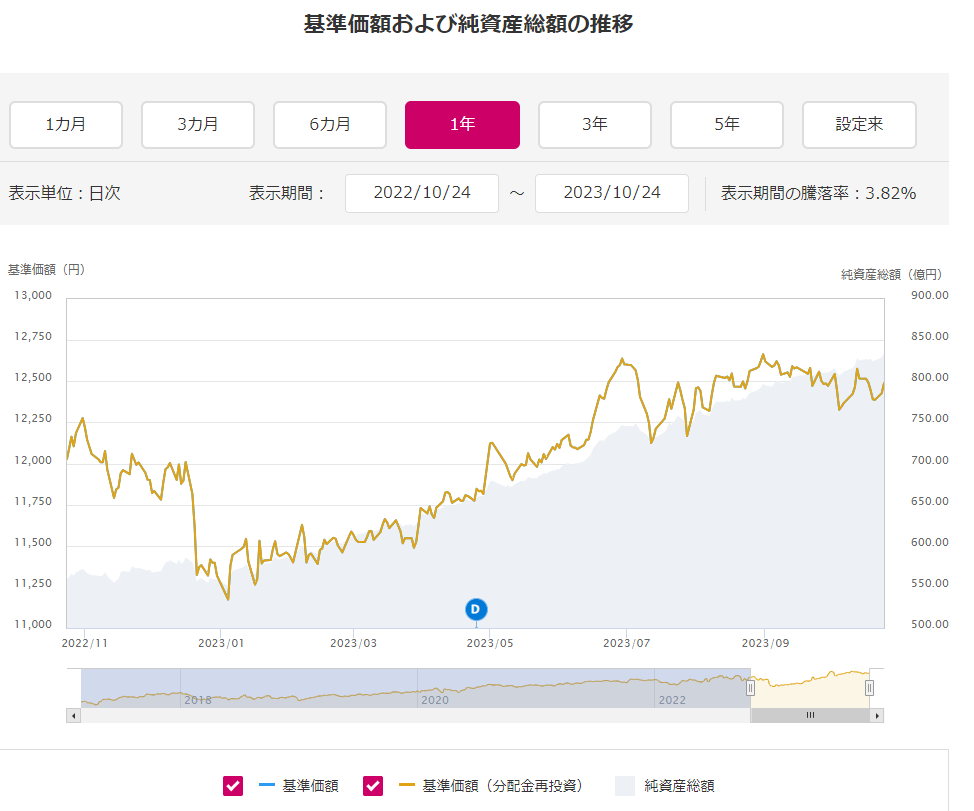The image size is (974, 811).
Task: Select the 3カ月 period tab
Action: 198,125
